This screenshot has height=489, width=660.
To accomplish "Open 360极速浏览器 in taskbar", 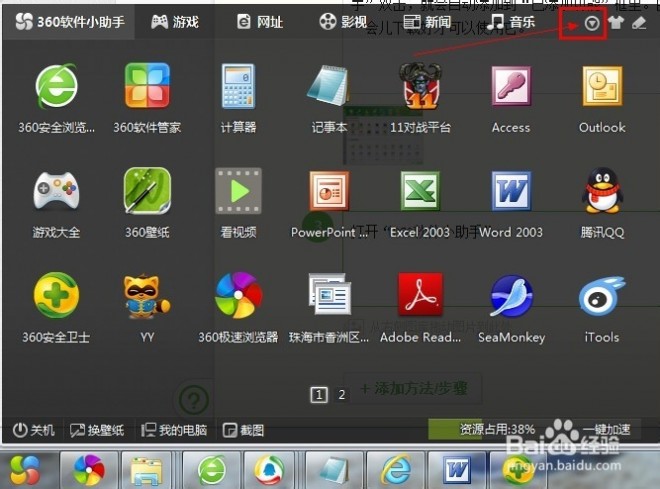I will pyautogui.click(x=89, y=469).
